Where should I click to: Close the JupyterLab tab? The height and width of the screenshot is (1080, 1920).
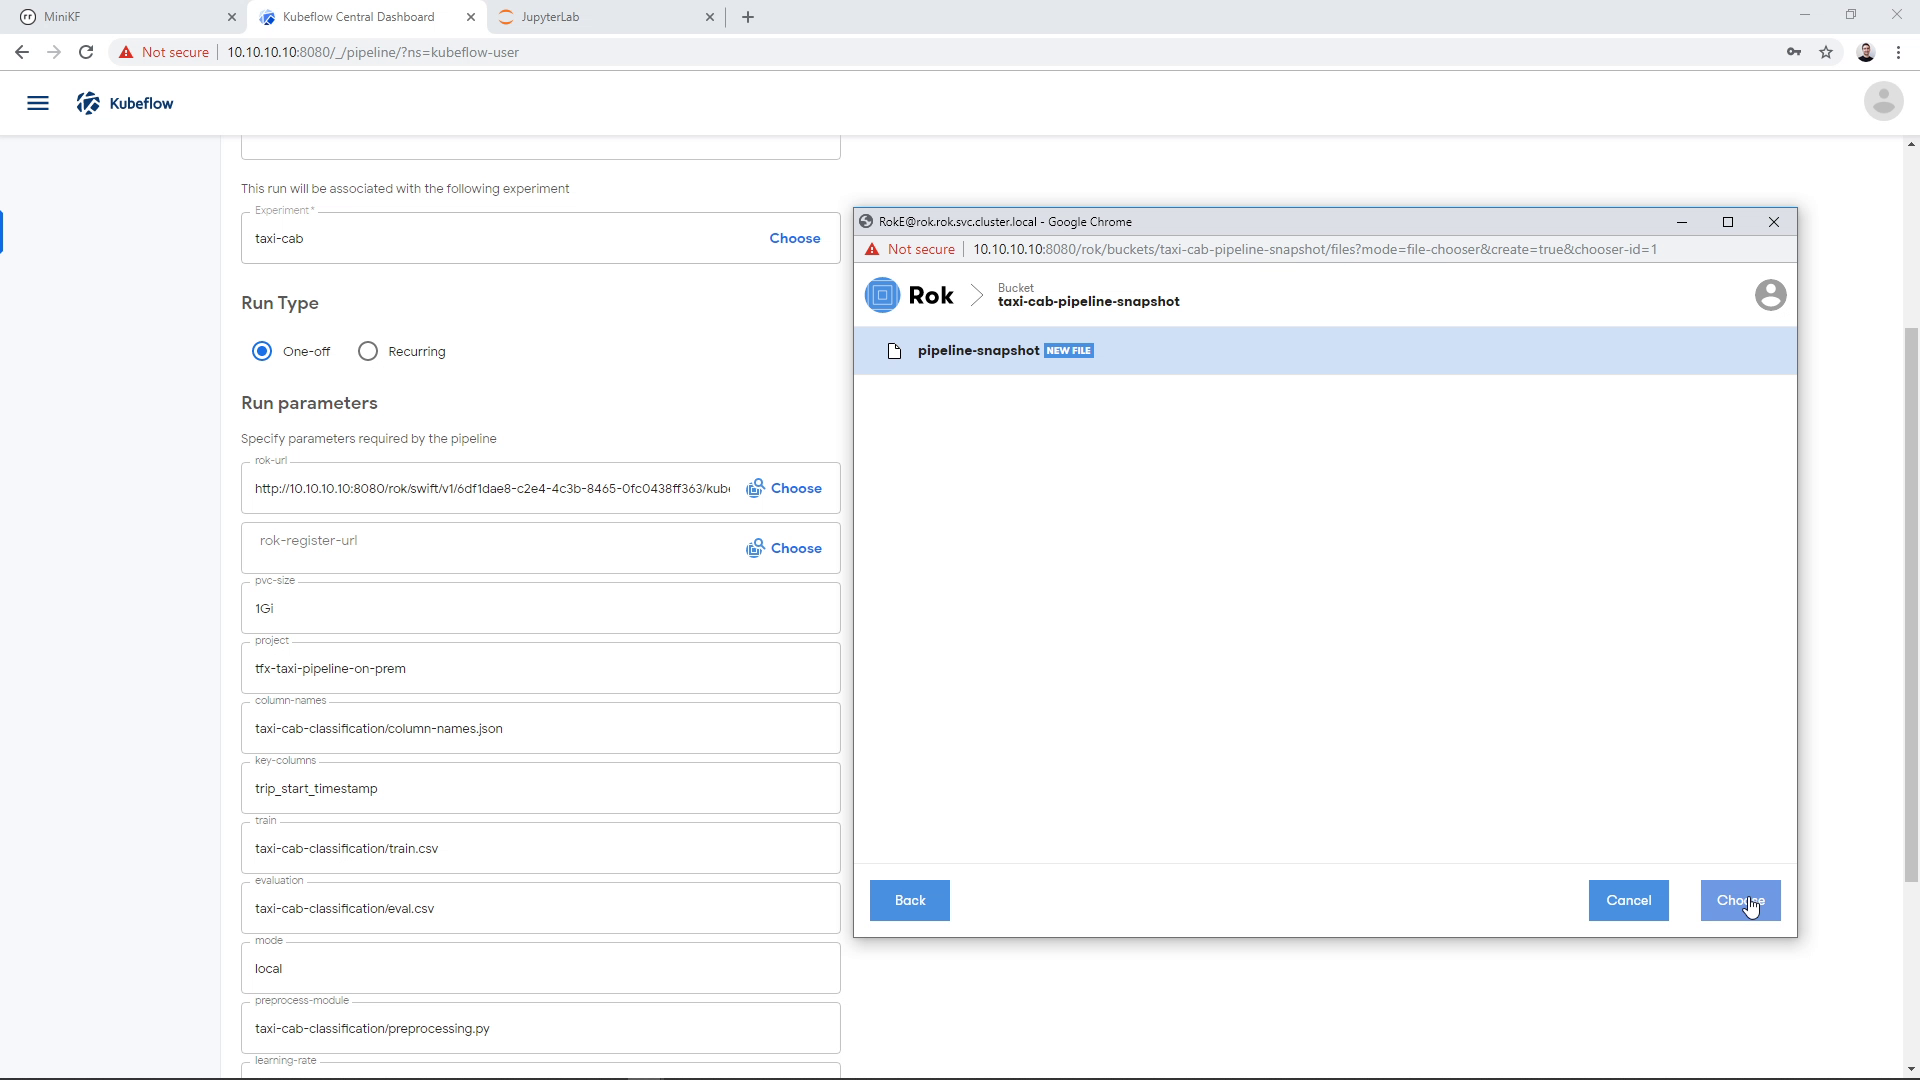click(x=710, y=17)
